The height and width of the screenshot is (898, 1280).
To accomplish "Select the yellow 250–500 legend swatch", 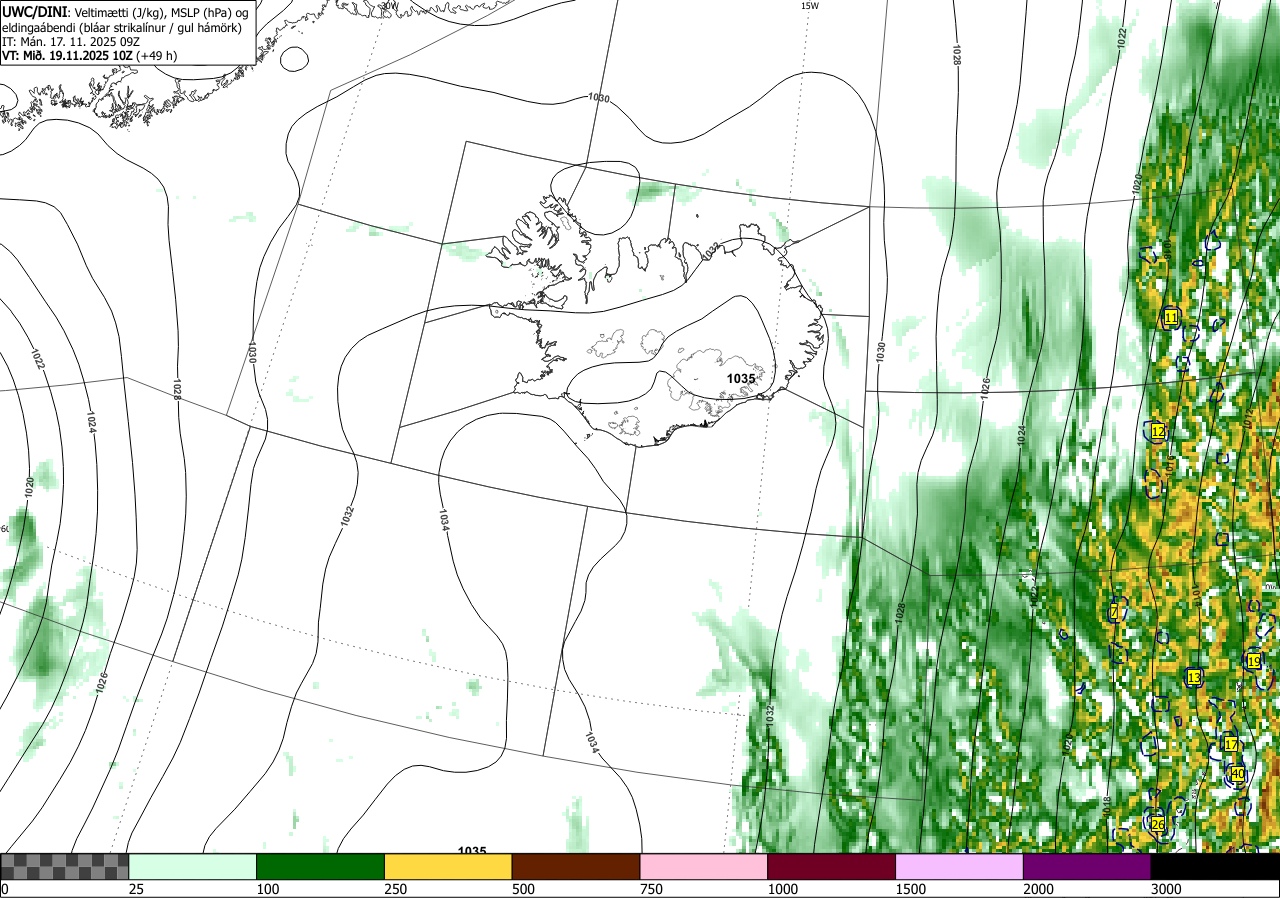I will point(448,866).
